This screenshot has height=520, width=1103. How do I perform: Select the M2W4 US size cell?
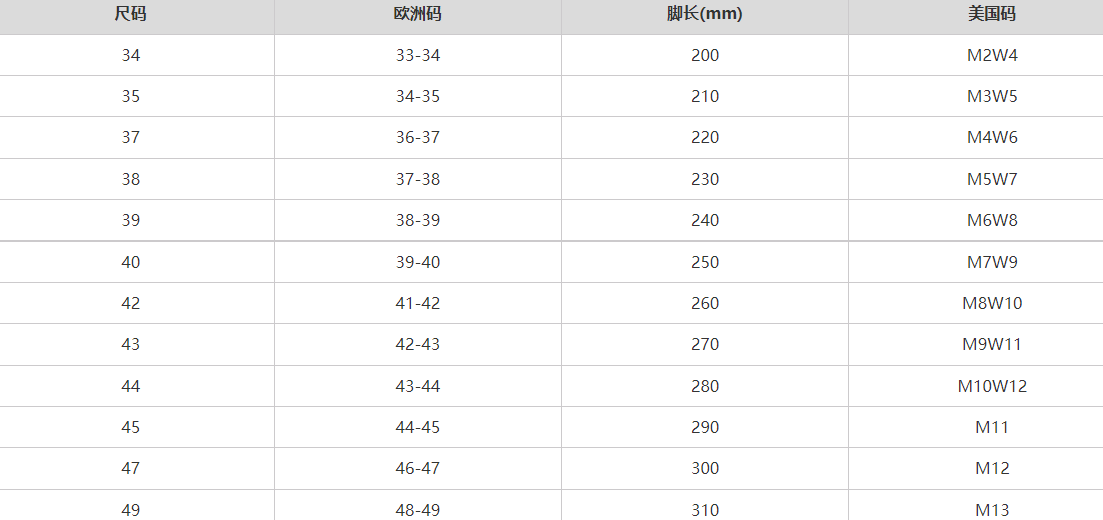992,55
